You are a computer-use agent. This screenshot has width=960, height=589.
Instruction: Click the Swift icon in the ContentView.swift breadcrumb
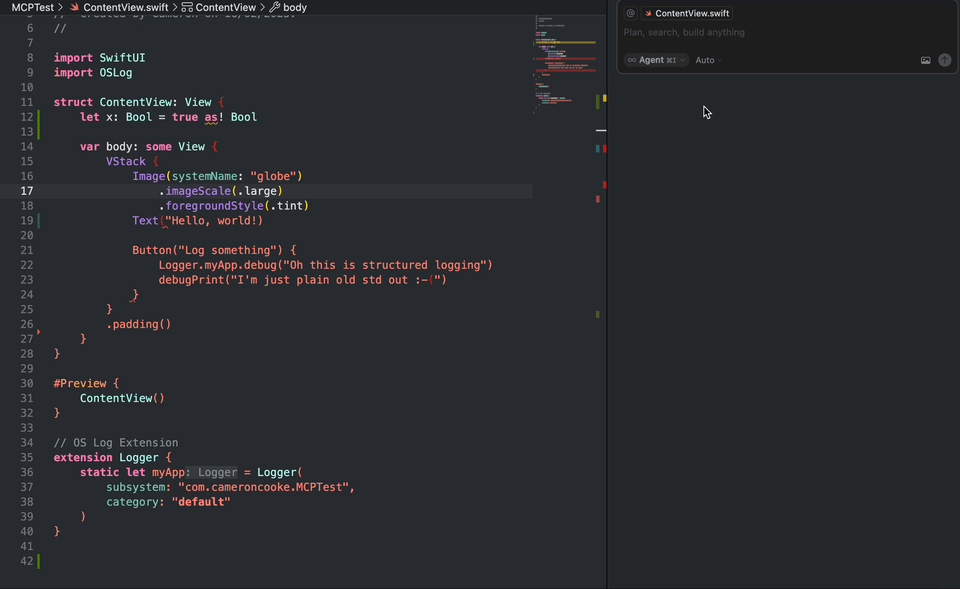click(74, 7)
